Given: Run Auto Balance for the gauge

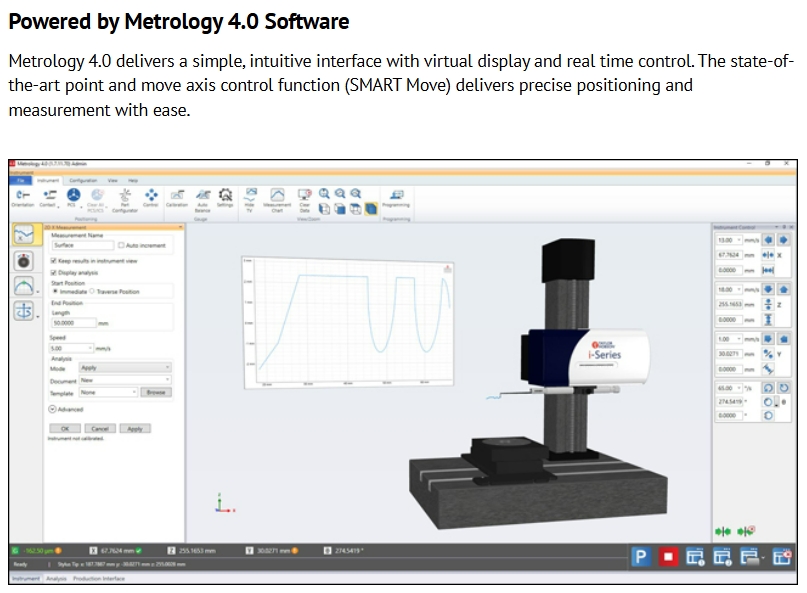Looking at the screenshot, I should (x=203, y=200).
